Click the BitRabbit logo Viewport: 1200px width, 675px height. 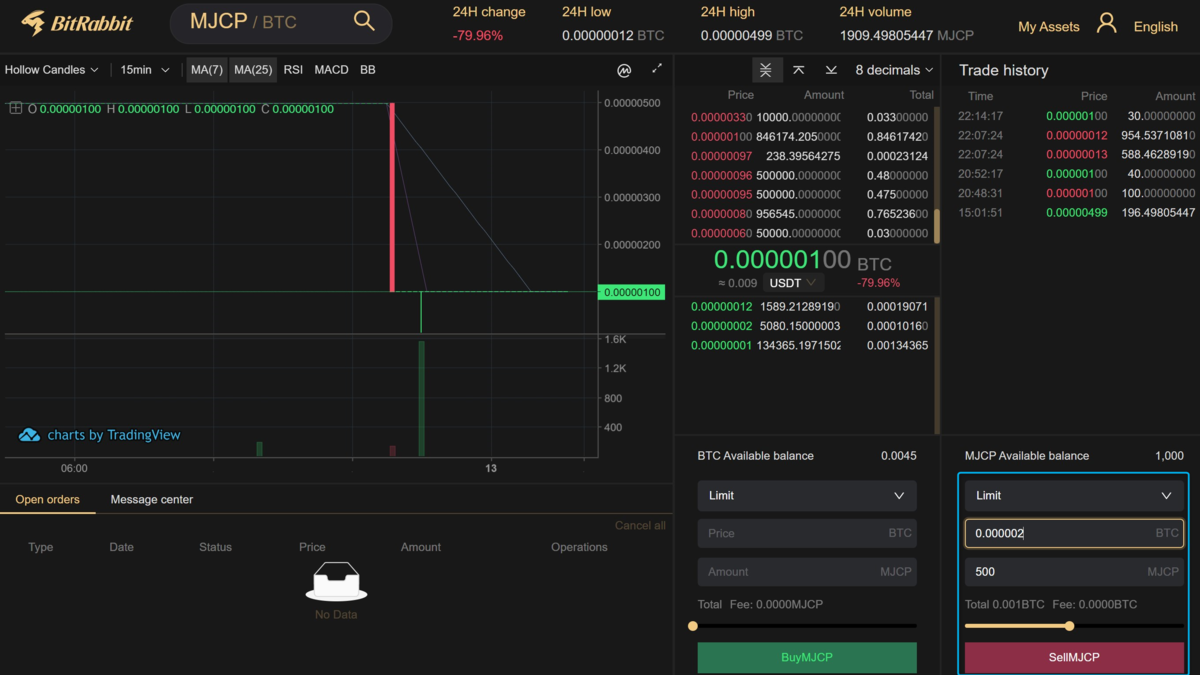point(77,22)
